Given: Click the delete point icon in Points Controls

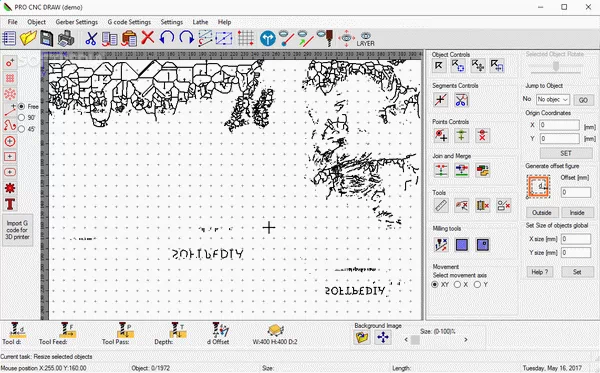Looking at the screenshot, I should pos(482,135).
